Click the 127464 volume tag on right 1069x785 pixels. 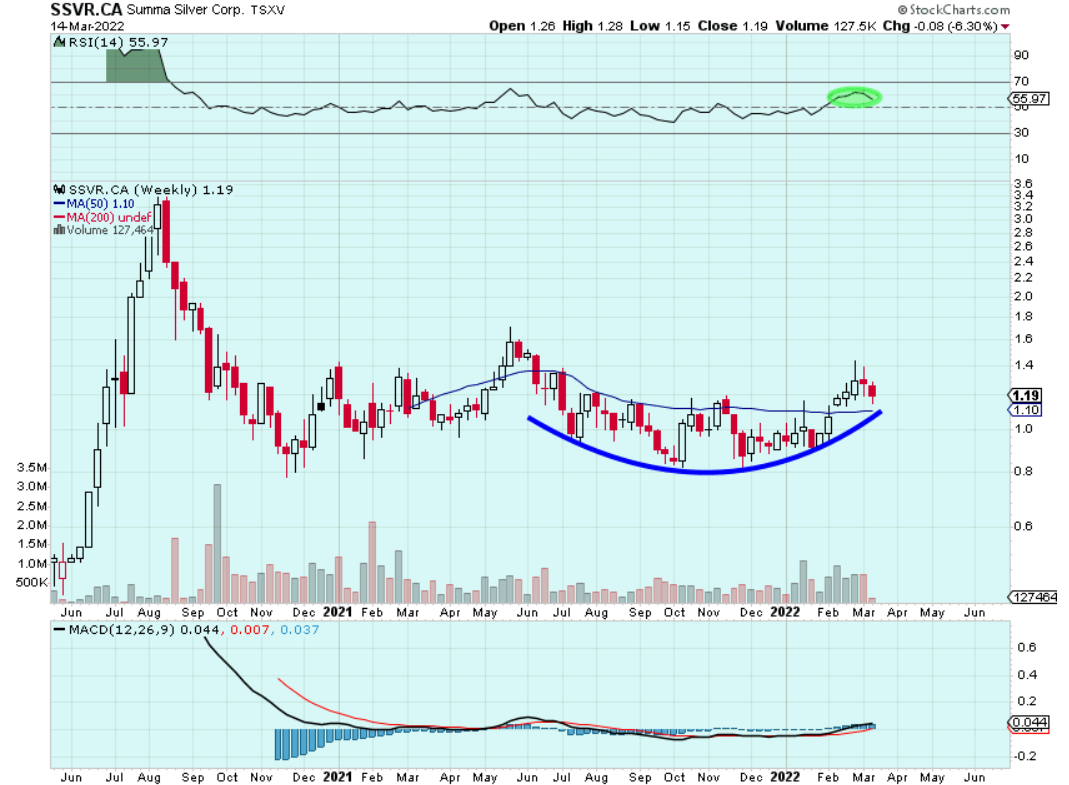click(1034, 597)
